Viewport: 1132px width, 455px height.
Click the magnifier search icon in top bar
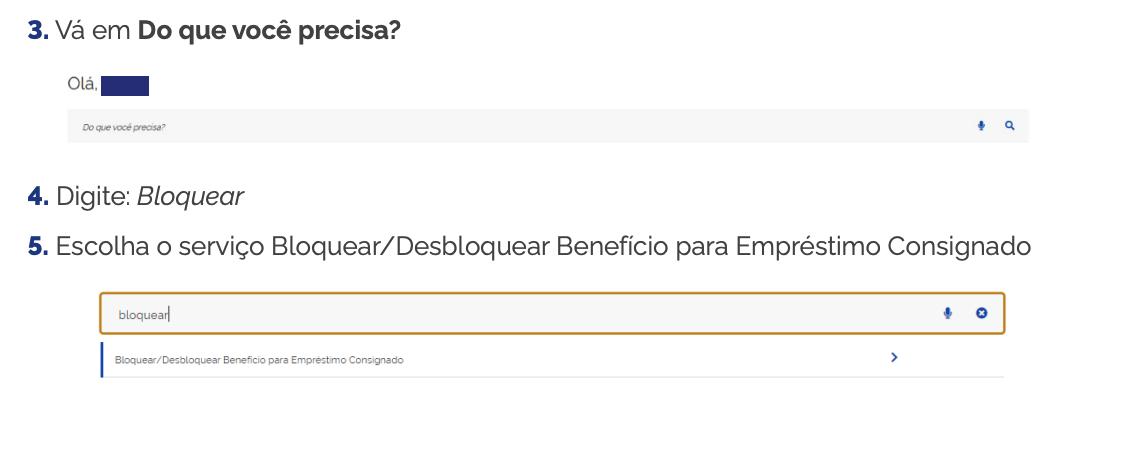tap(1009, 126)
